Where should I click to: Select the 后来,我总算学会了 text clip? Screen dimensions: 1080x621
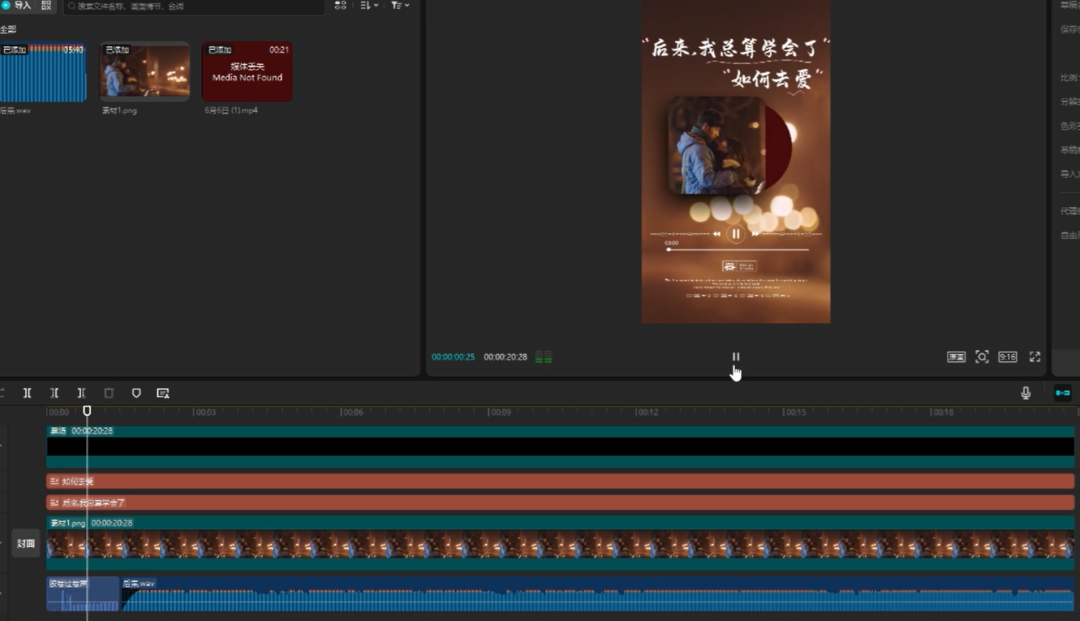point(560,503)
